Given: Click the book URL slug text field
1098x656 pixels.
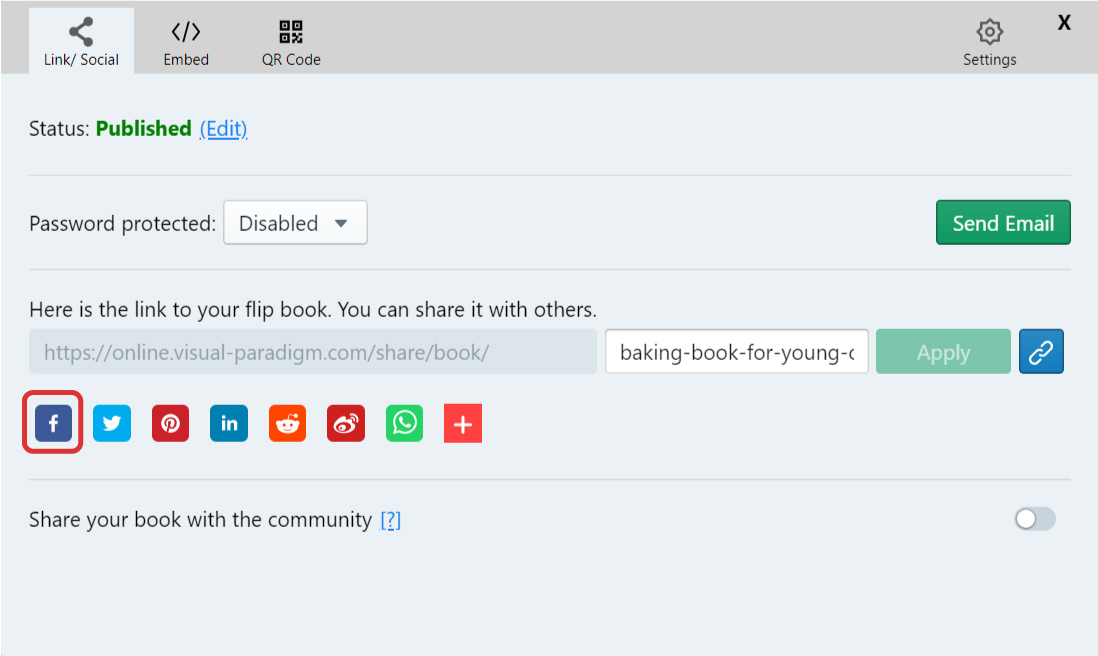Looking at the screenshot, I should point(736,352).
